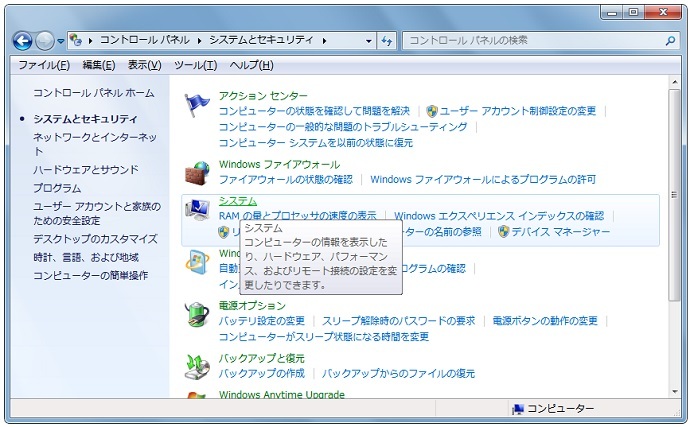This screenshot has width=690, height=427.
Task: Open ユーザー アカウント制御設定の変更 link
Action: (x=518, y=110)
